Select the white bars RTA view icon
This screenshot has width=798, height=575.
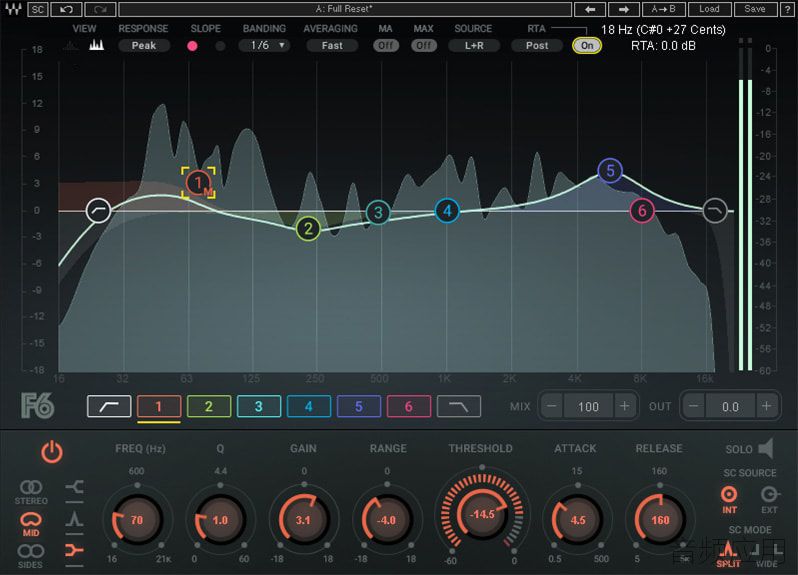point(96,45)
